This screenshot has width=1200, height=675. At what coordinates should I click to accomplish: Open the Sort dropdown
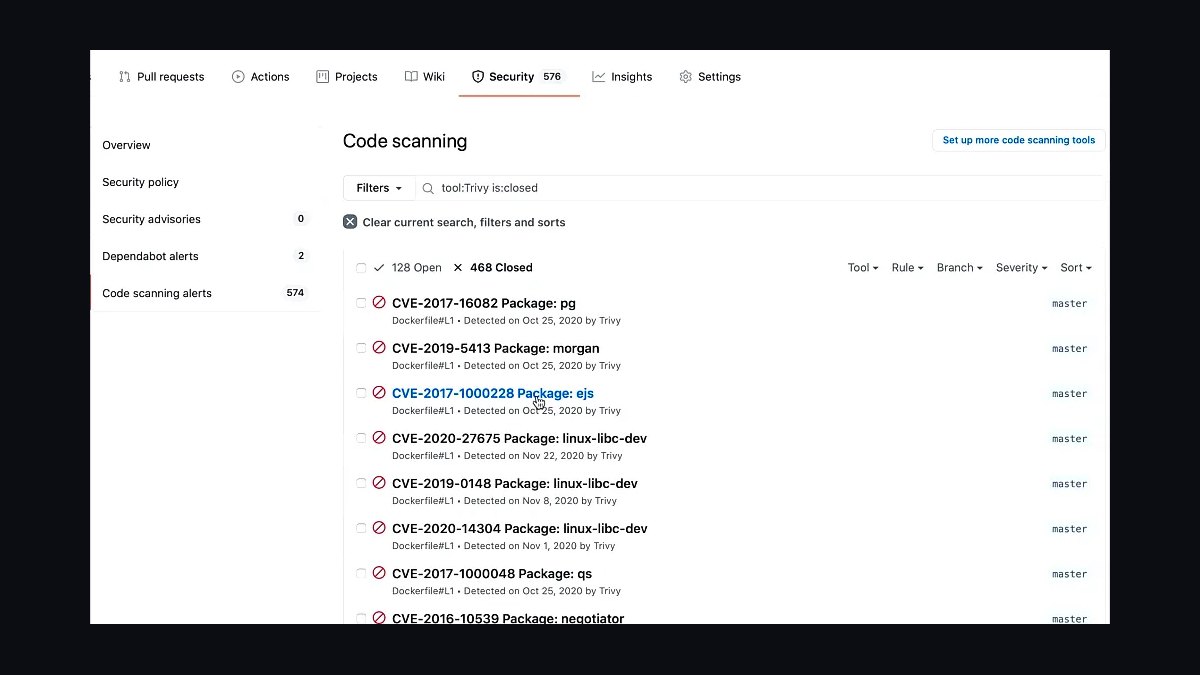tap(1076, 268)
